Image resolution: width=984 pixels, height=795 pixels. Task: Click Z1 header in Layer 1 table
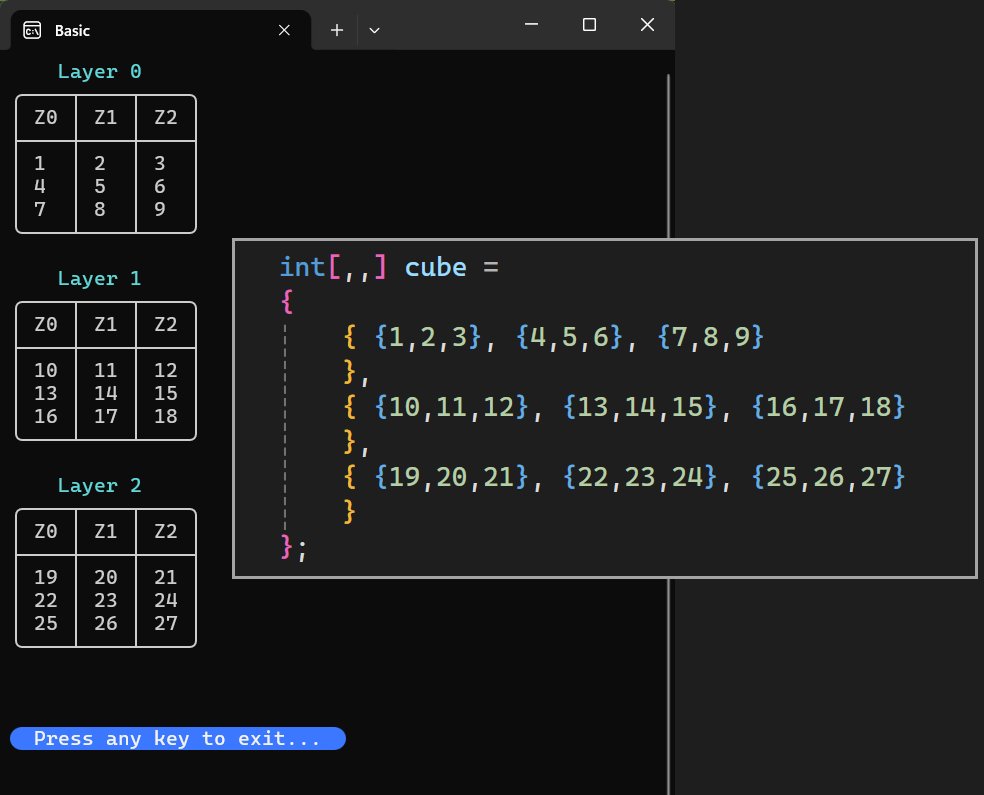(105, 324)
